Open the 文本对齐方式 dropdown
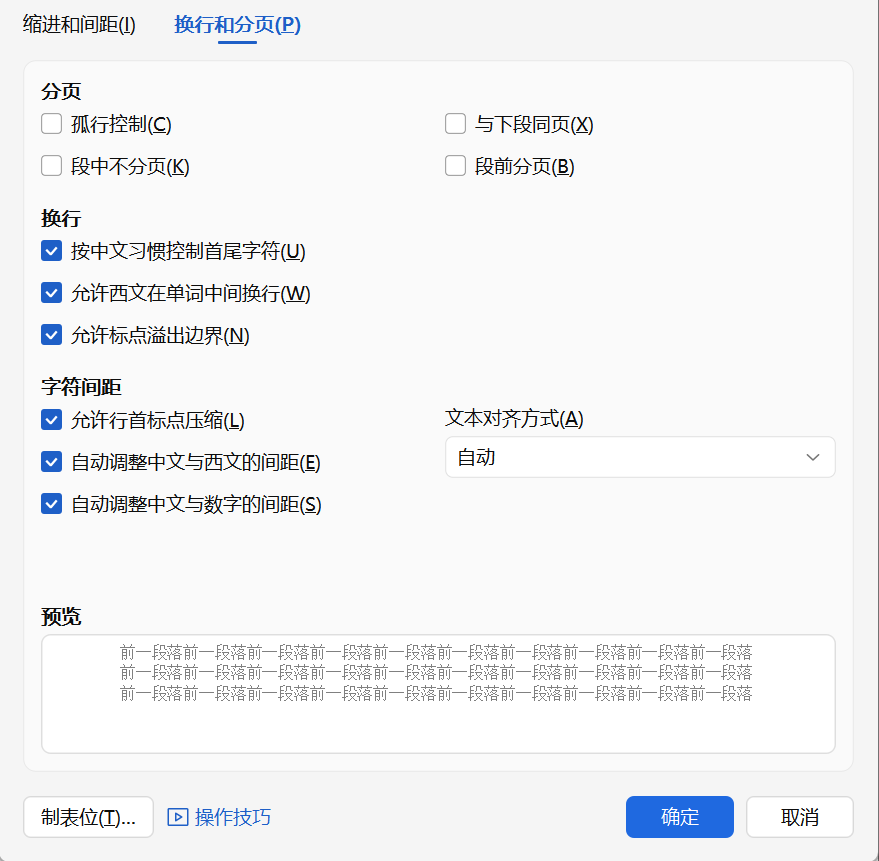The image size is (879, 861). [x=640, y=457]
